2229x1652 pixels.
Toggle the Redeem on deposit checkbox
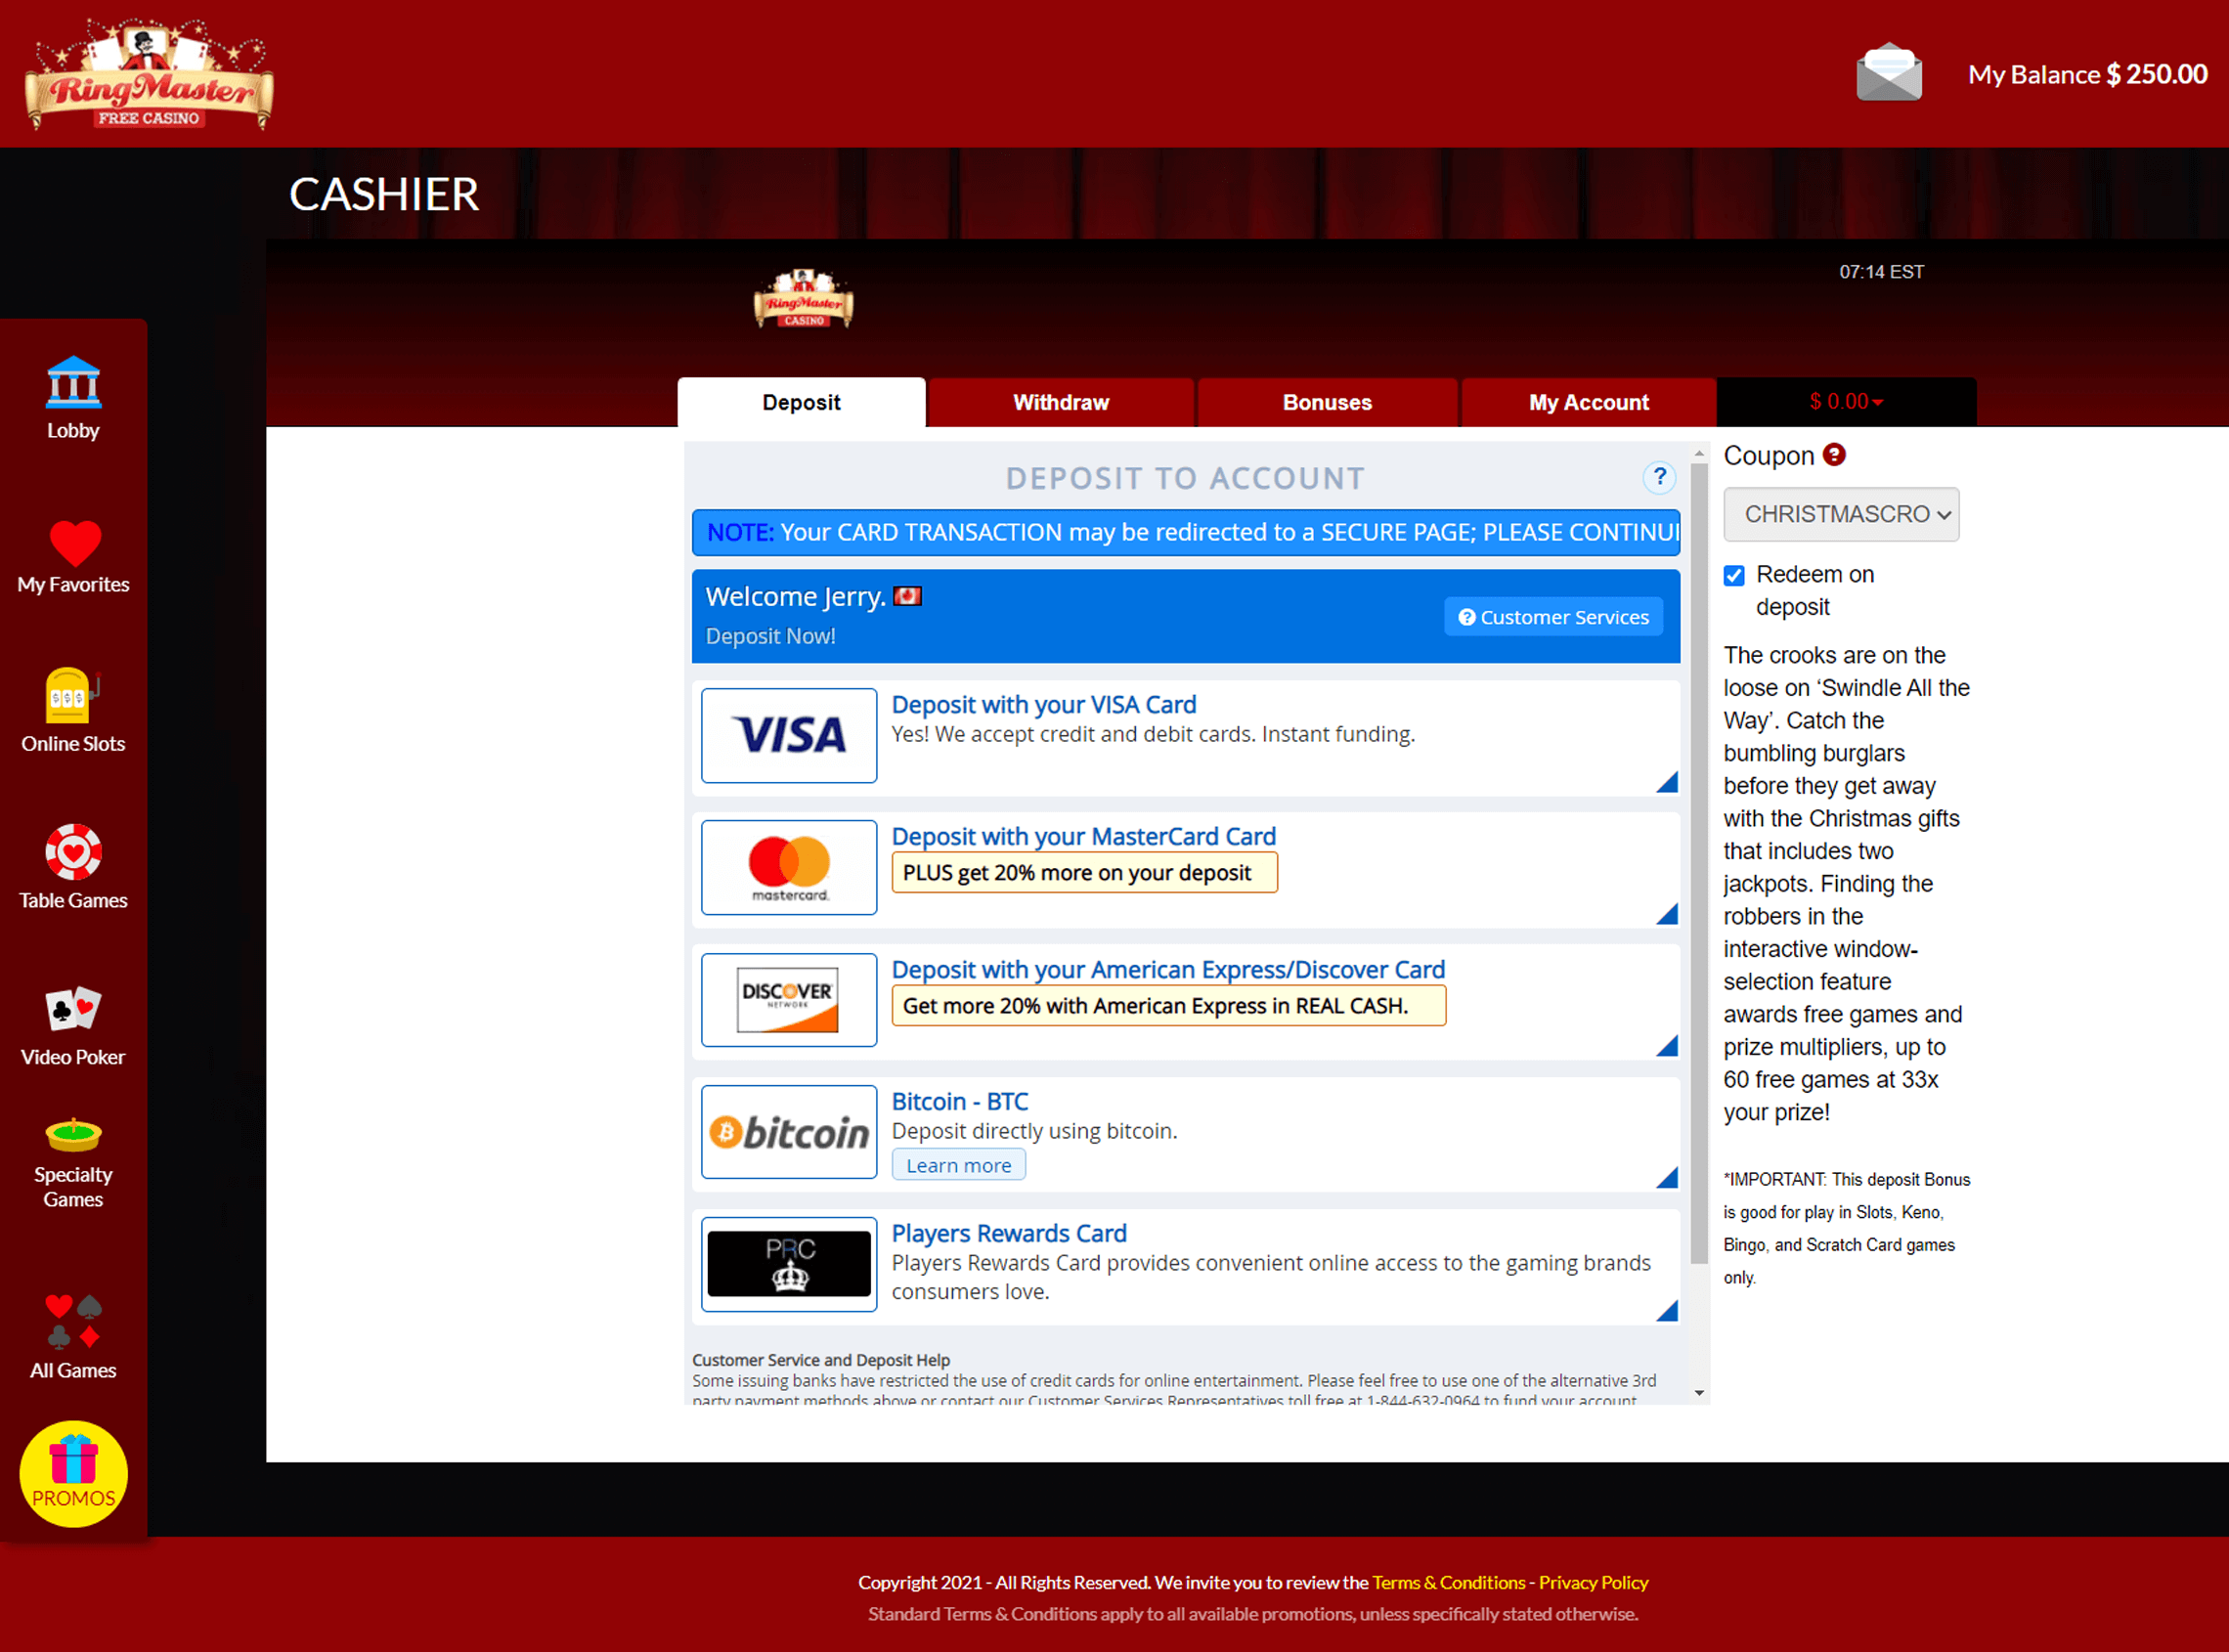[1734, 575]
